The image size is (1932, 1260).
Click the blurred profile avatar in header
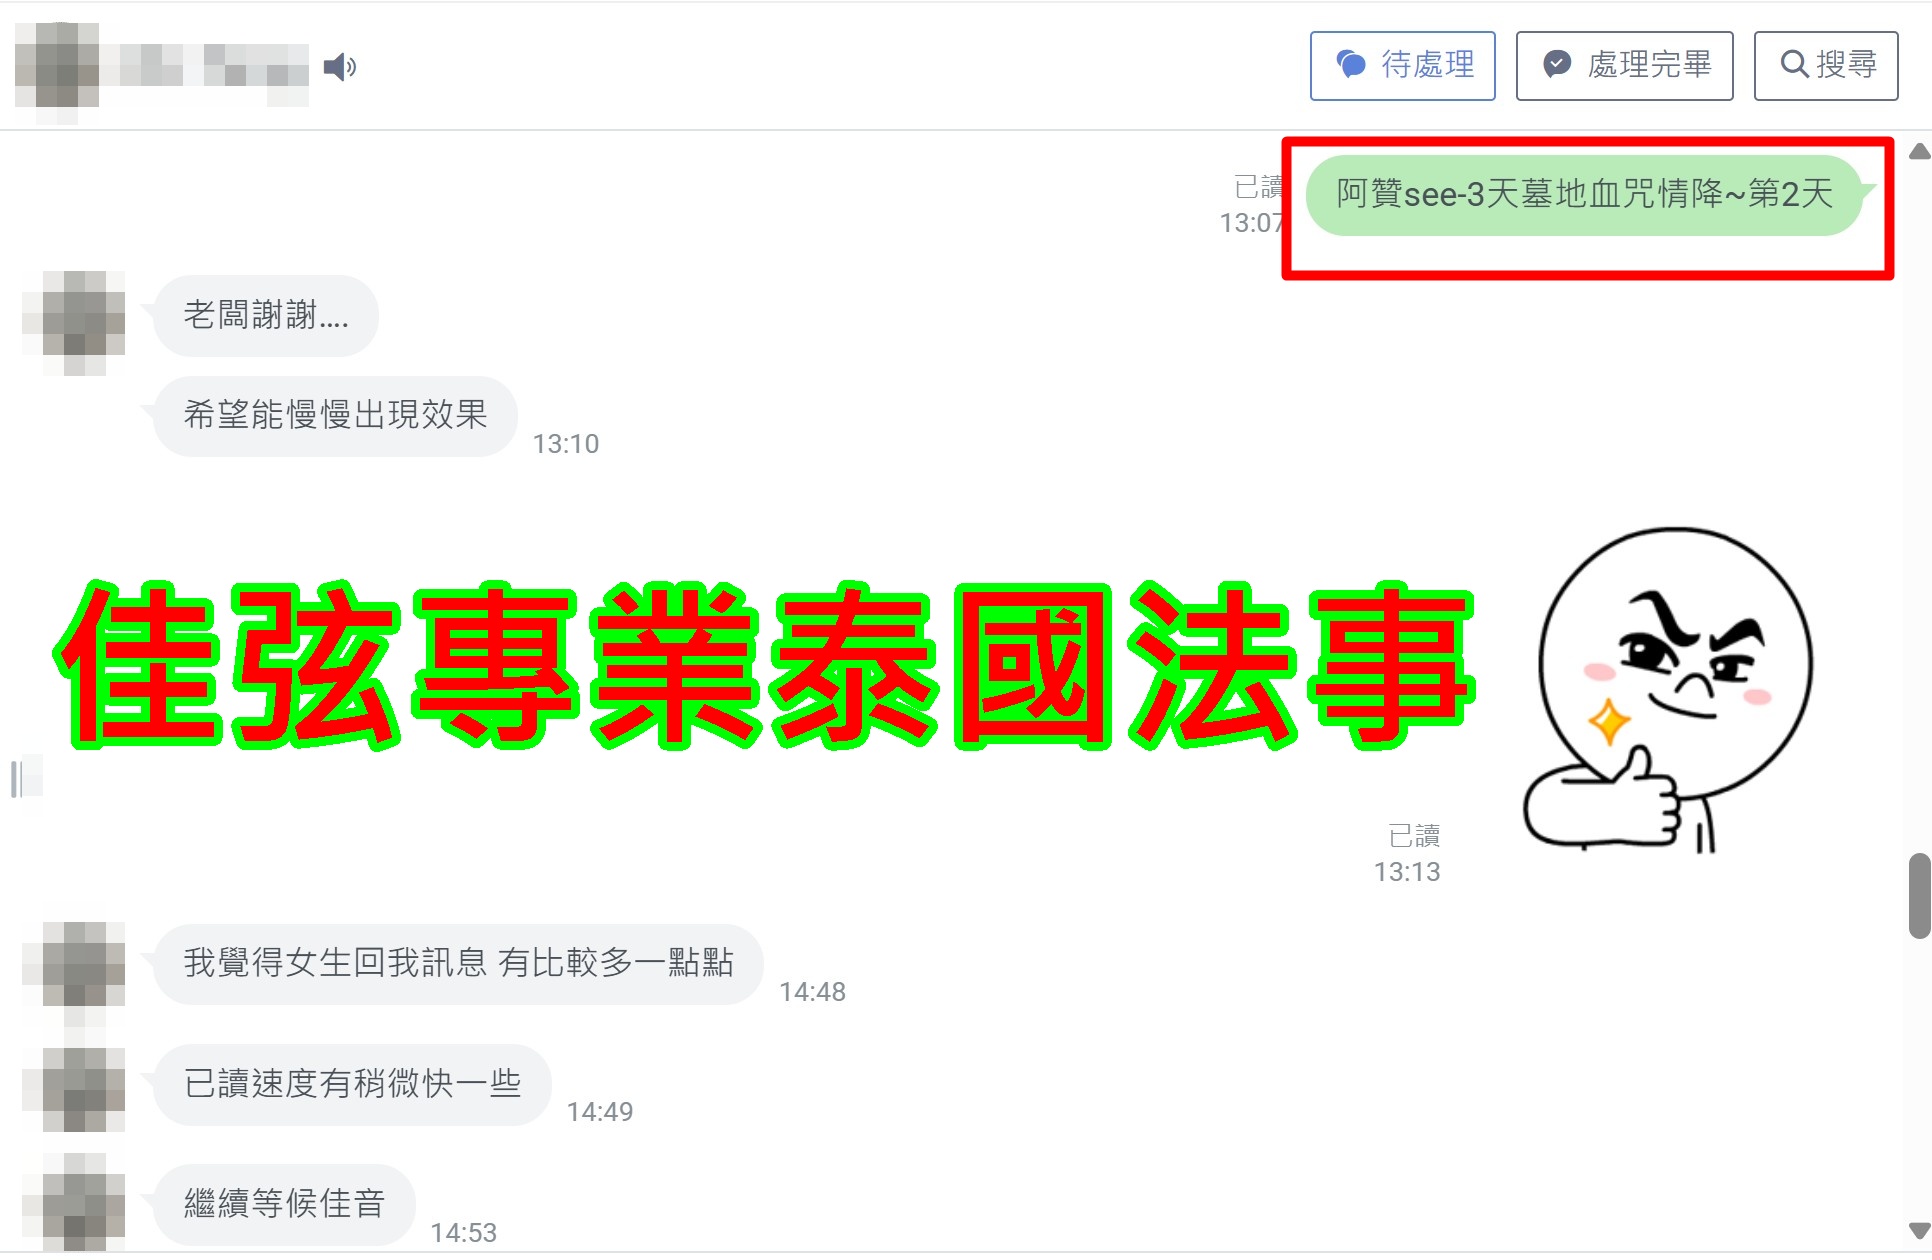click(x=57, y=67)
